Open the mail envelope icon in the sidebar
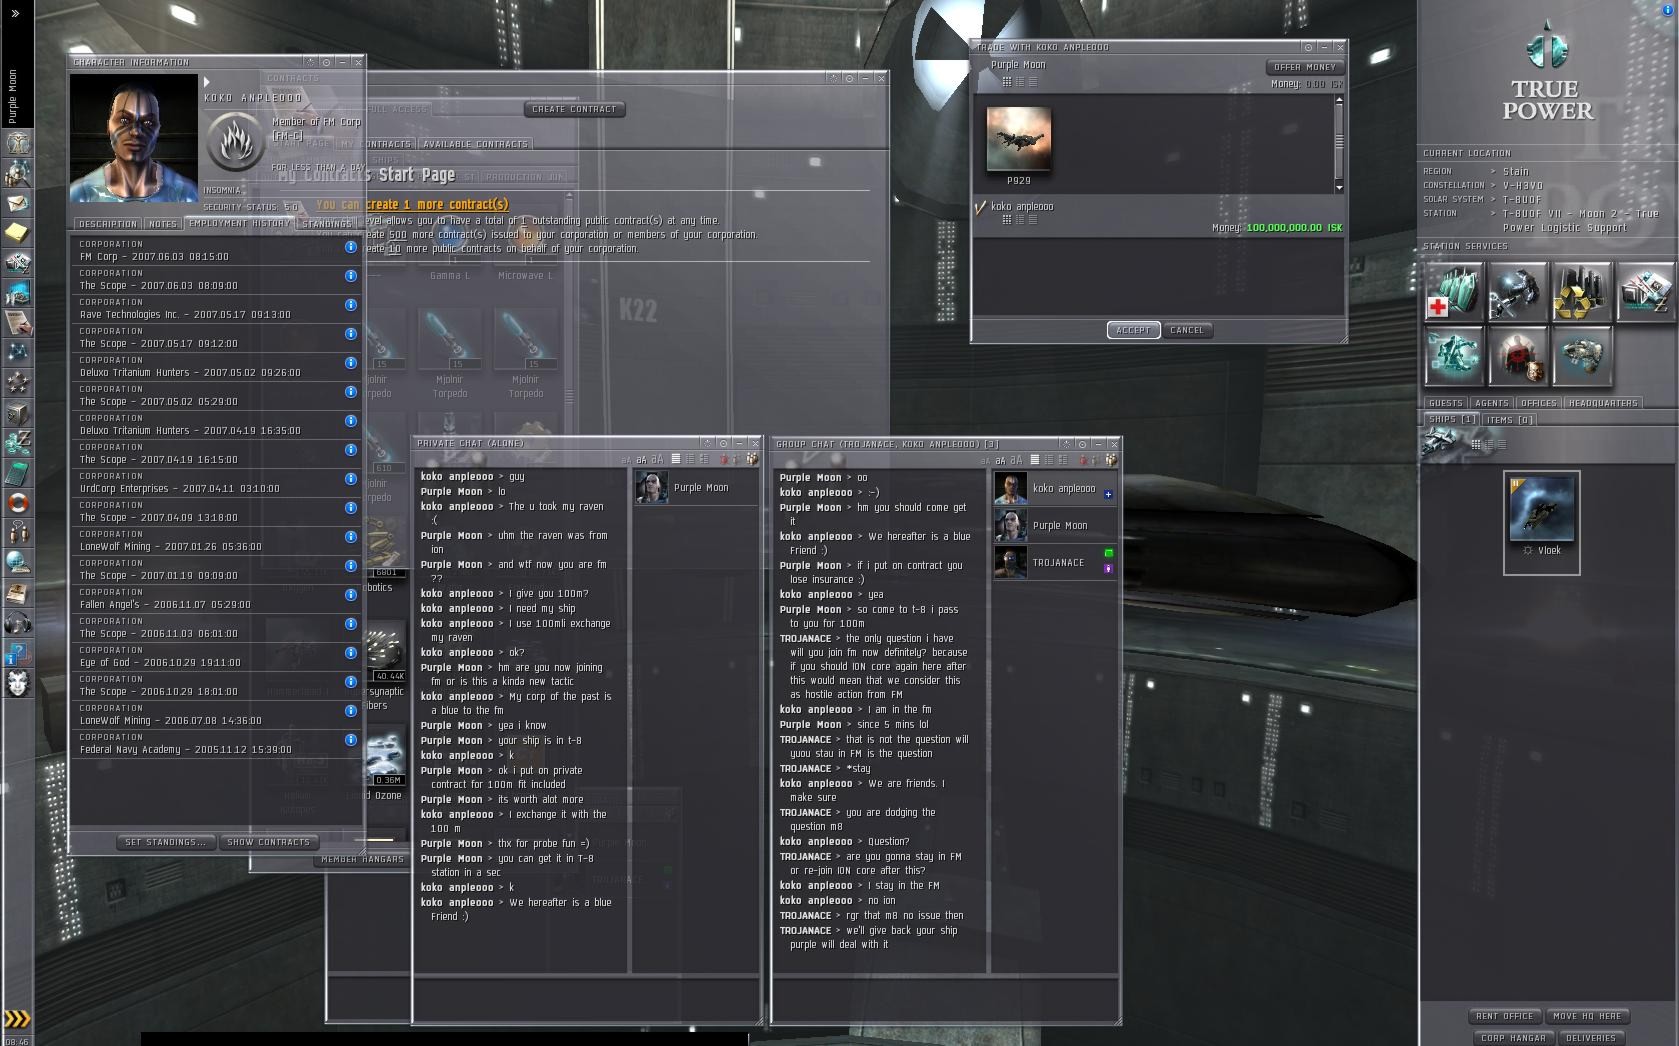This screenshot has width=1679, height=1046. pyautogui.click(x=17, y=203)
